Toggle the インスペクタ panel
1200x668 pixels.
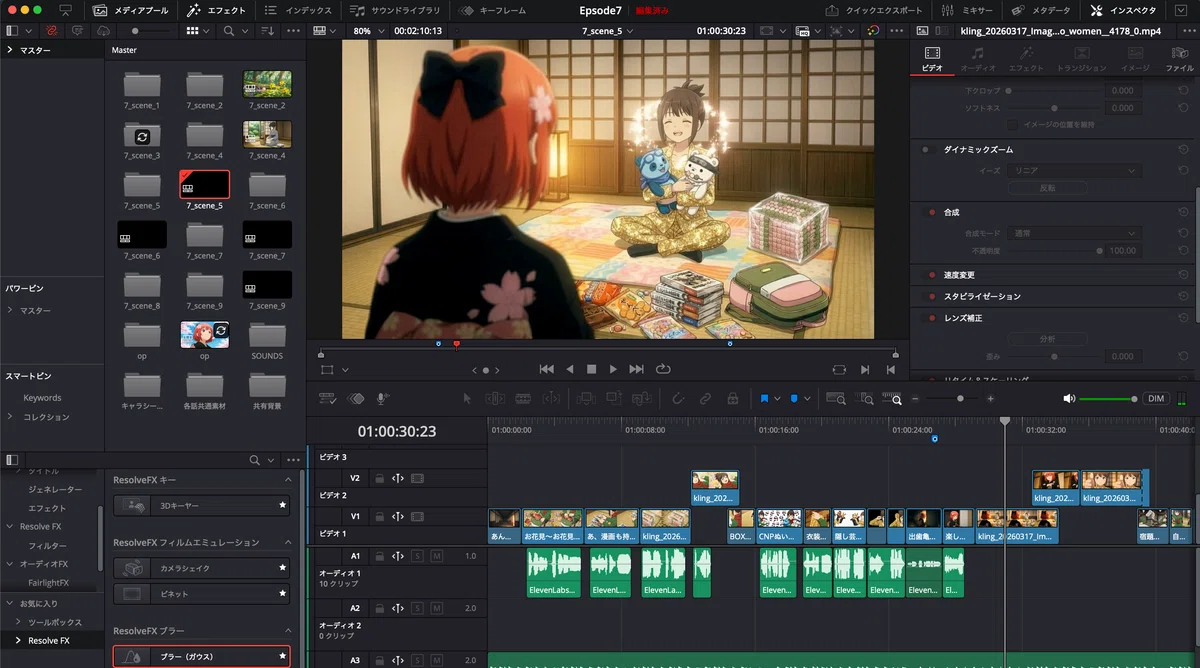(x=1125, y=10)
